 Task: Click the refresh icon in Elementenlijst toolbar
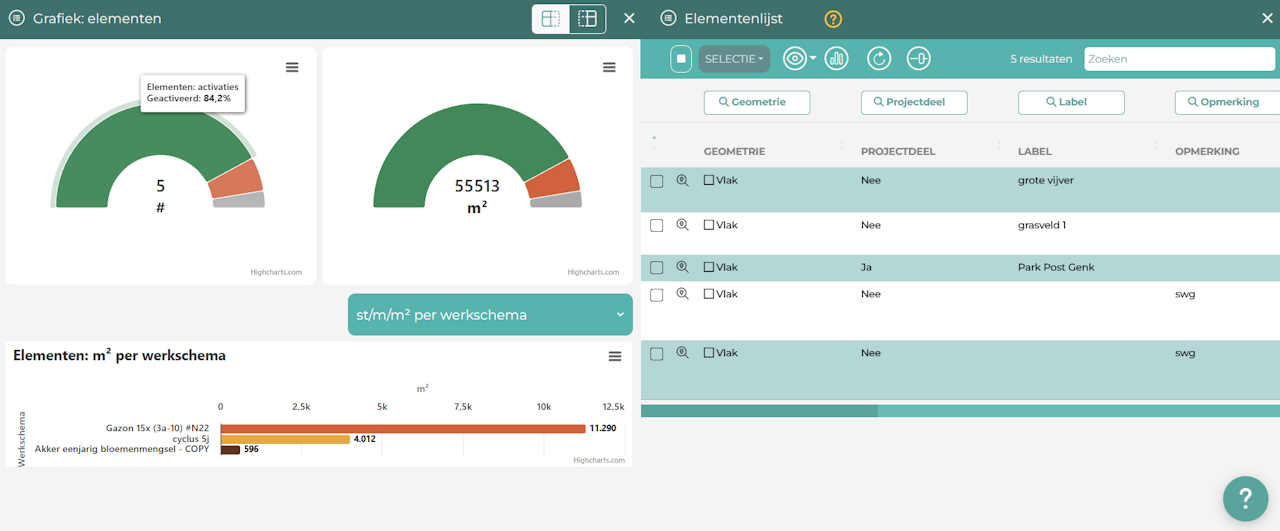878,59
